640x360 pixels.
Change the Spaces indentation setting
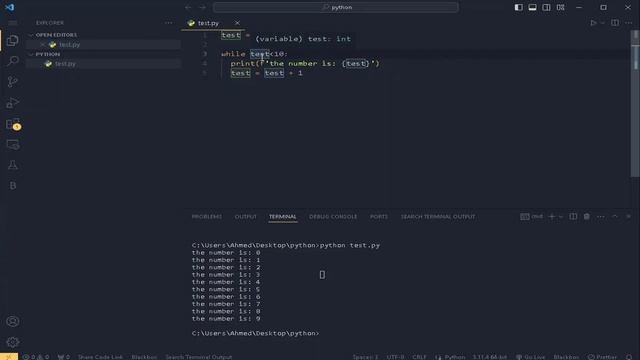pyautogui.click(x=365, y=357)
